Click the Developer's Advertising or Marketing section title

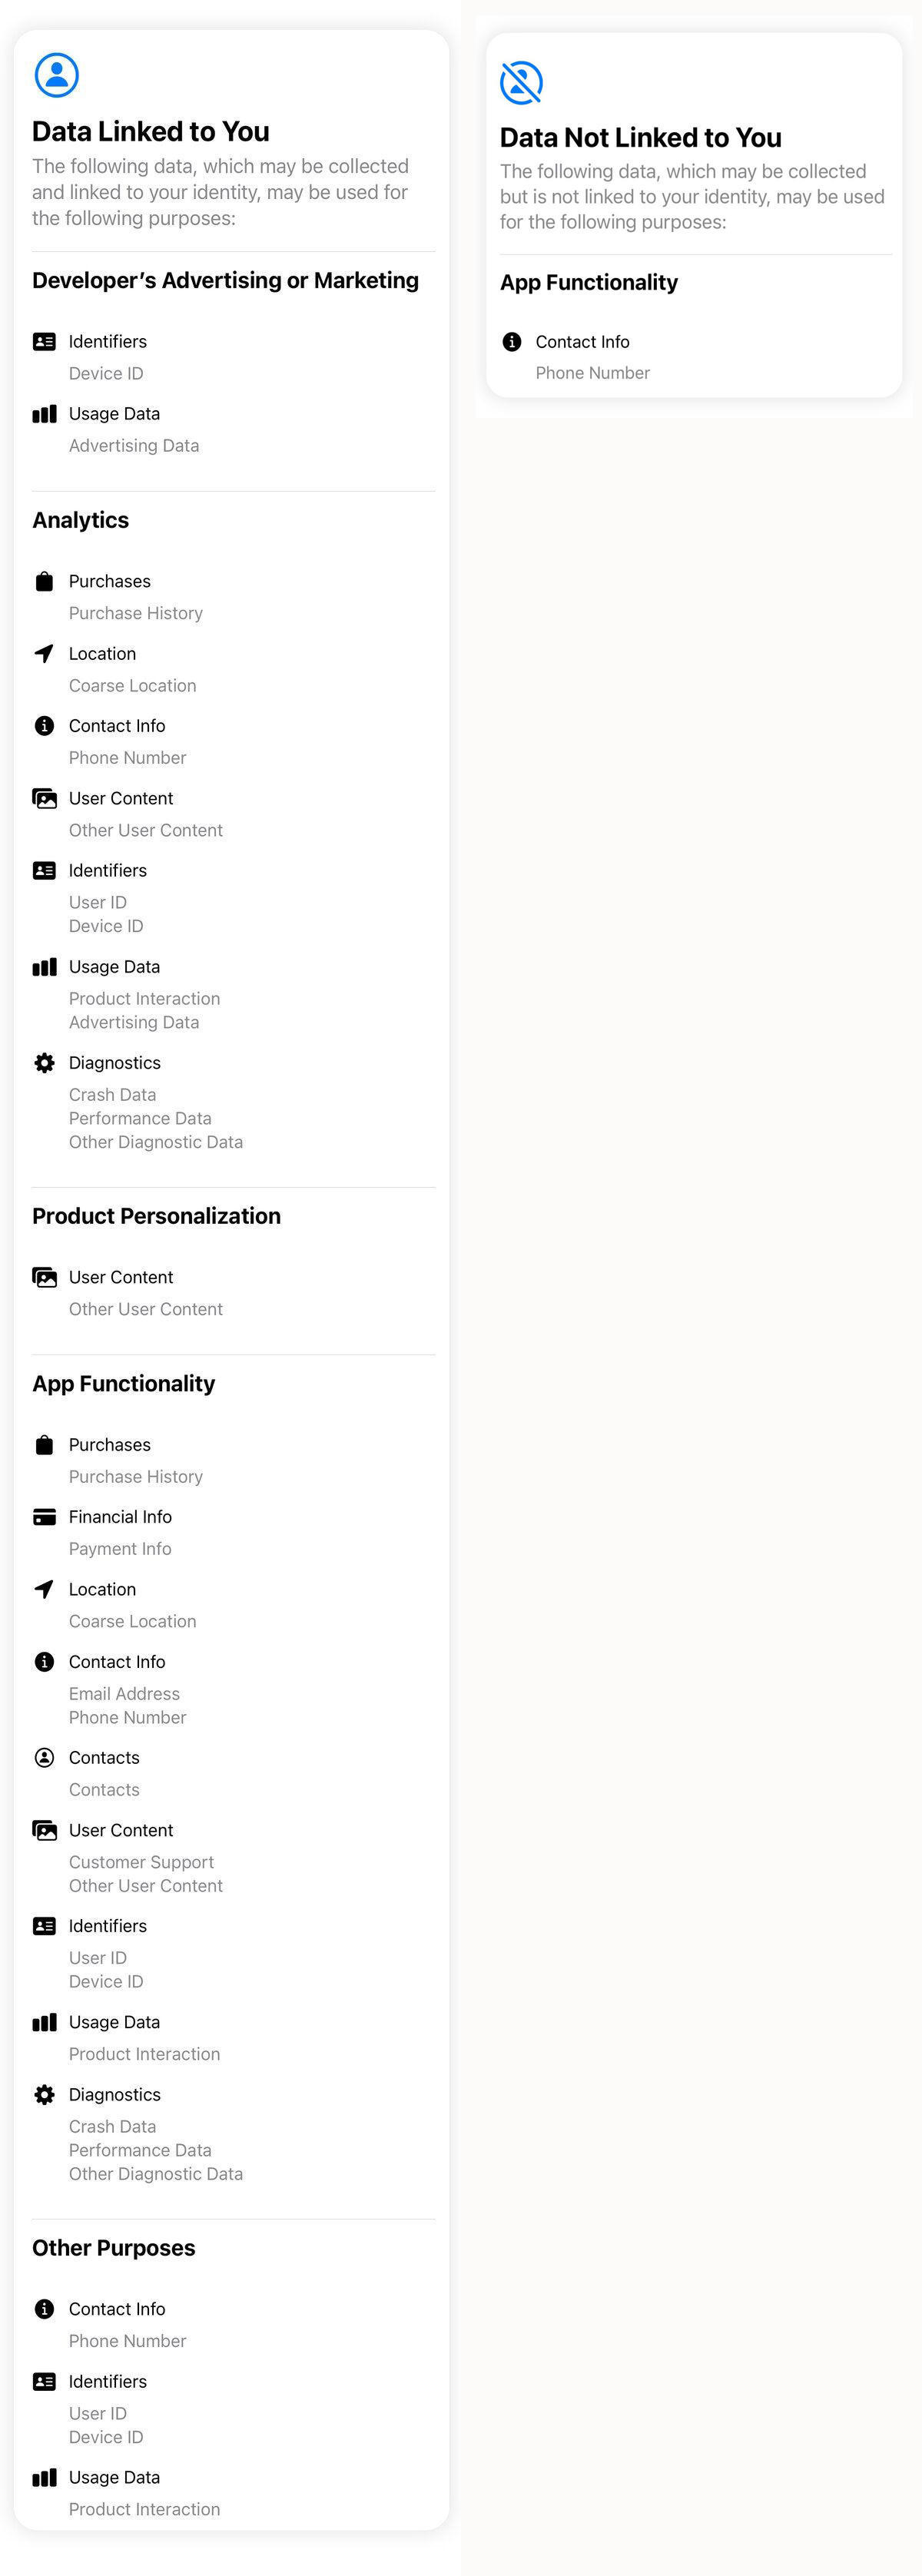tap(225, 280)
